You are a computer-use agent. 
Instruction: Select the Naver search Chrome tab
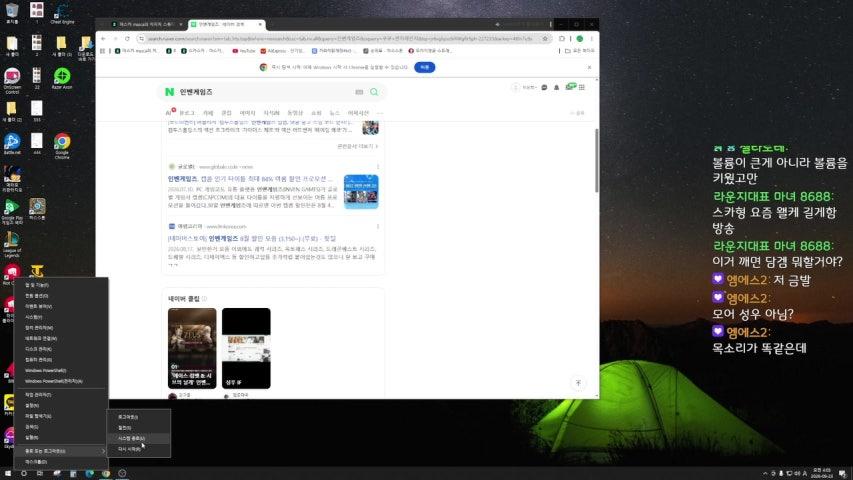coord(226,24)
